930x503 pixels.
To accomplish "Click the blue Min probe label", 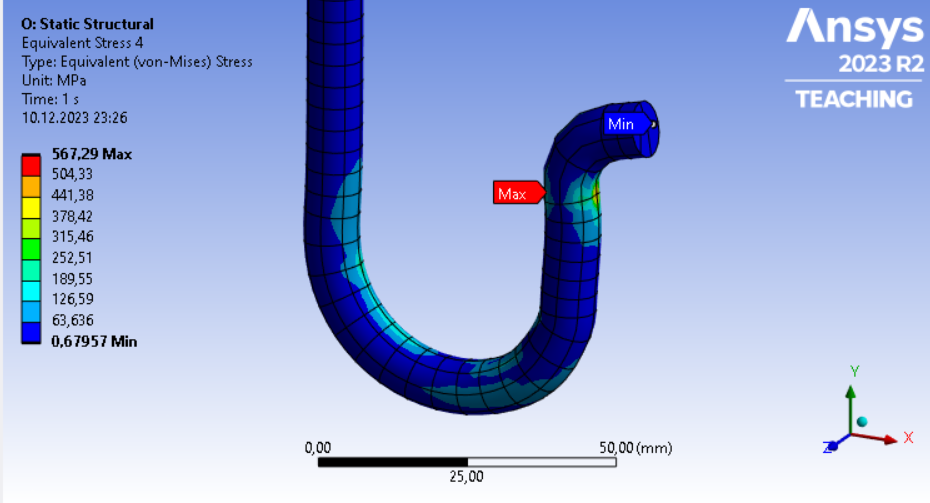I will pyautogui.click(x=628, y=124).
